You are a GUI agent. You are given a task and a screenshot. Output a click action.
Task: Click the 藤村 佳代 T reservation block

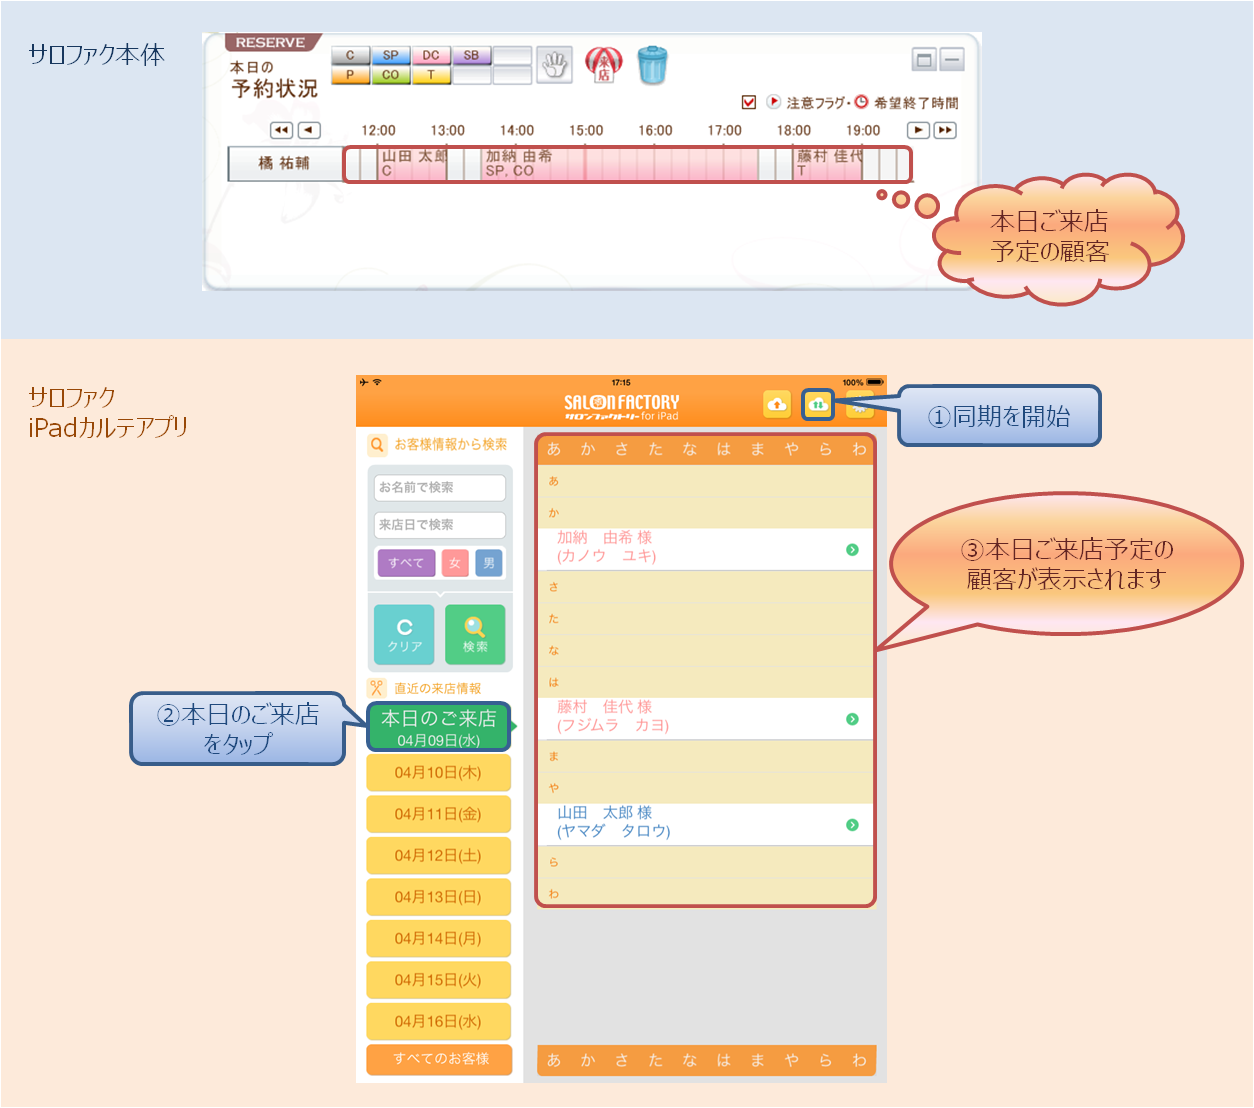[x=828, y=164]
